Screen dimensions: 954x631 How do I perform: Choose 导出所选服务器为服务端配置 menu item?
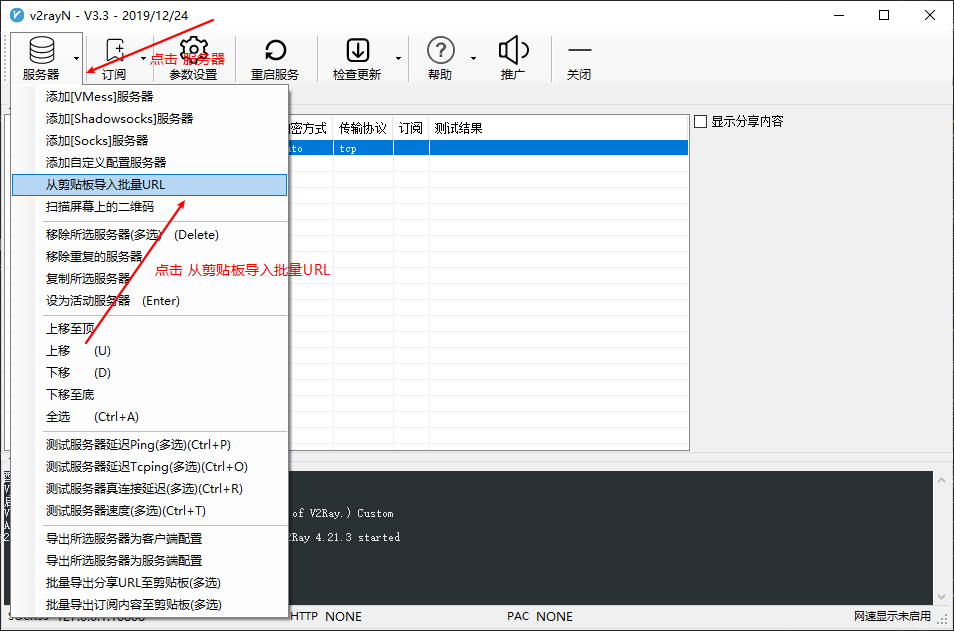150,560
